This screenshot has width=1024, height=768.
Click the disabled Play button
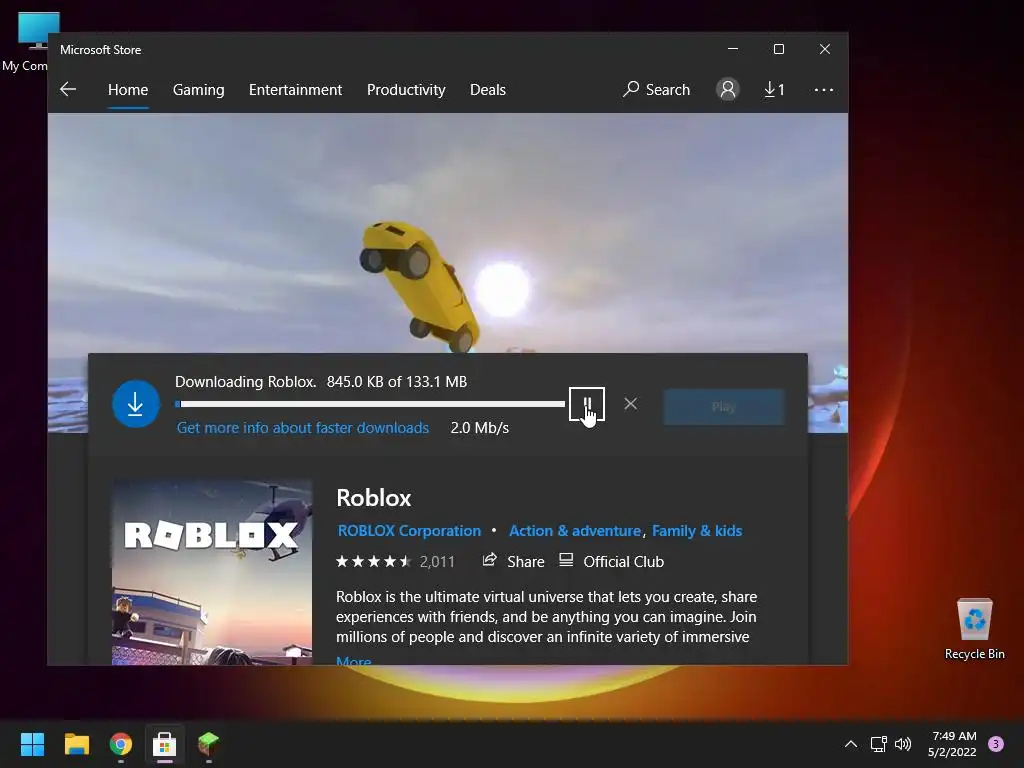click(724, 406)
